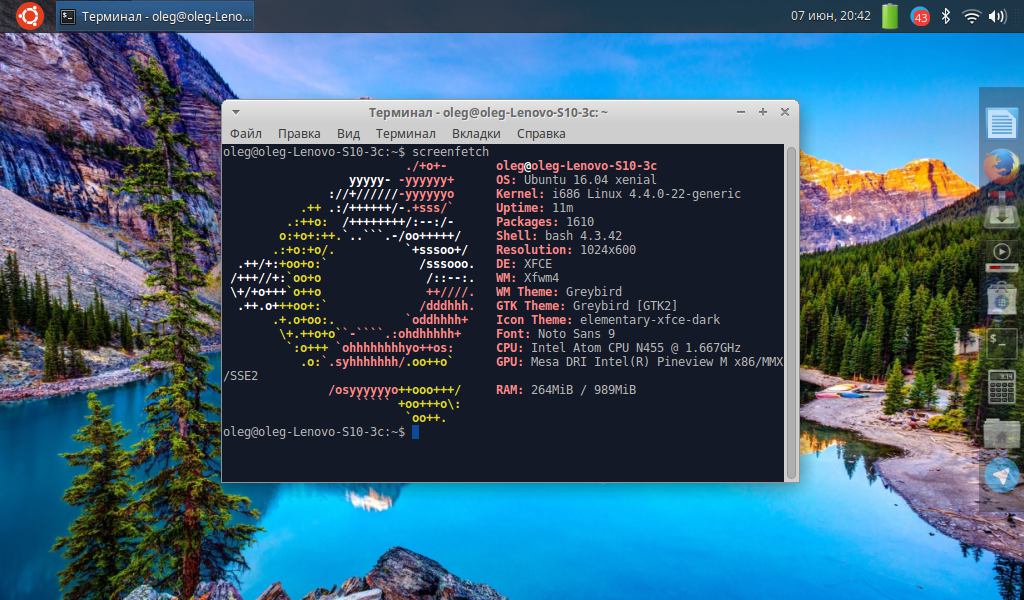The height and width of the screenshot is (600, 1024).
Task: Open the terminal window menu arrow
Action: (x=236, y=112)
